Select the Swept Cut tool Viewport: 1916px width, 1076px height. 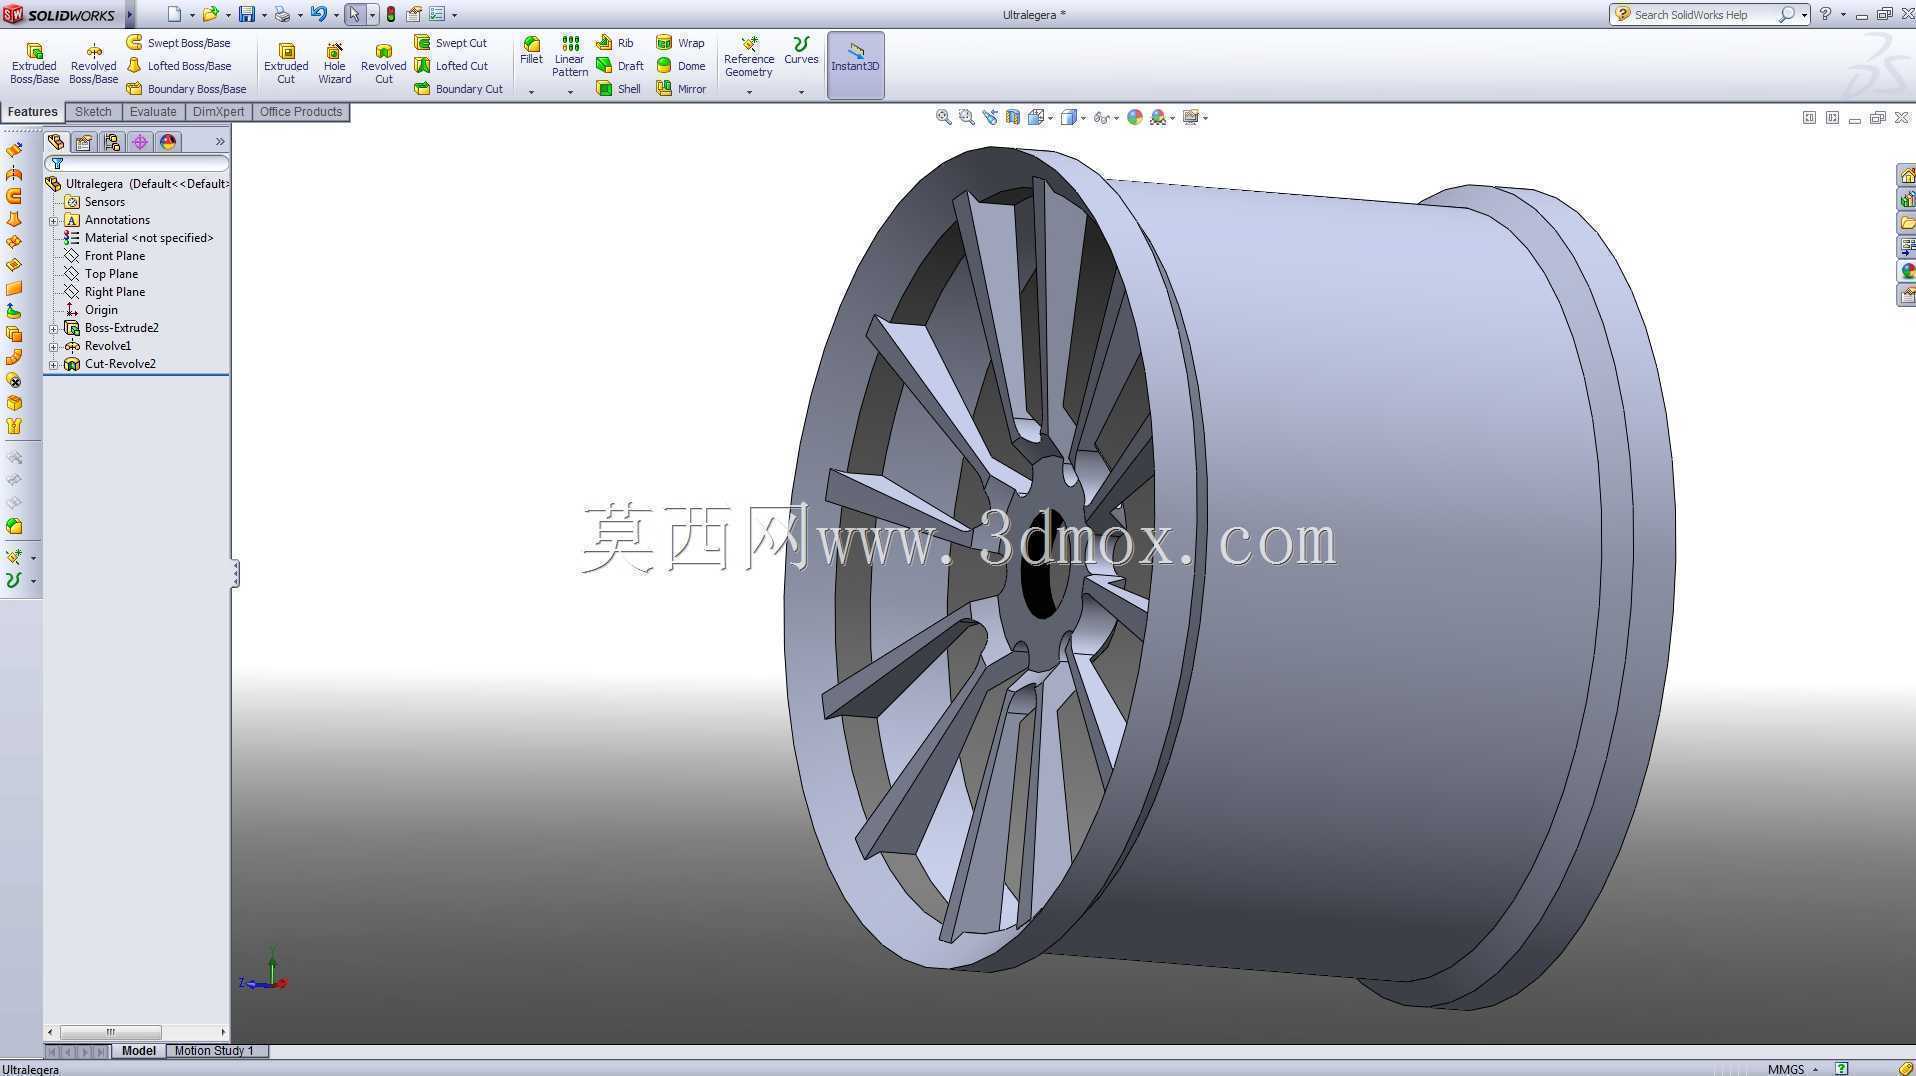pos(450,43)
